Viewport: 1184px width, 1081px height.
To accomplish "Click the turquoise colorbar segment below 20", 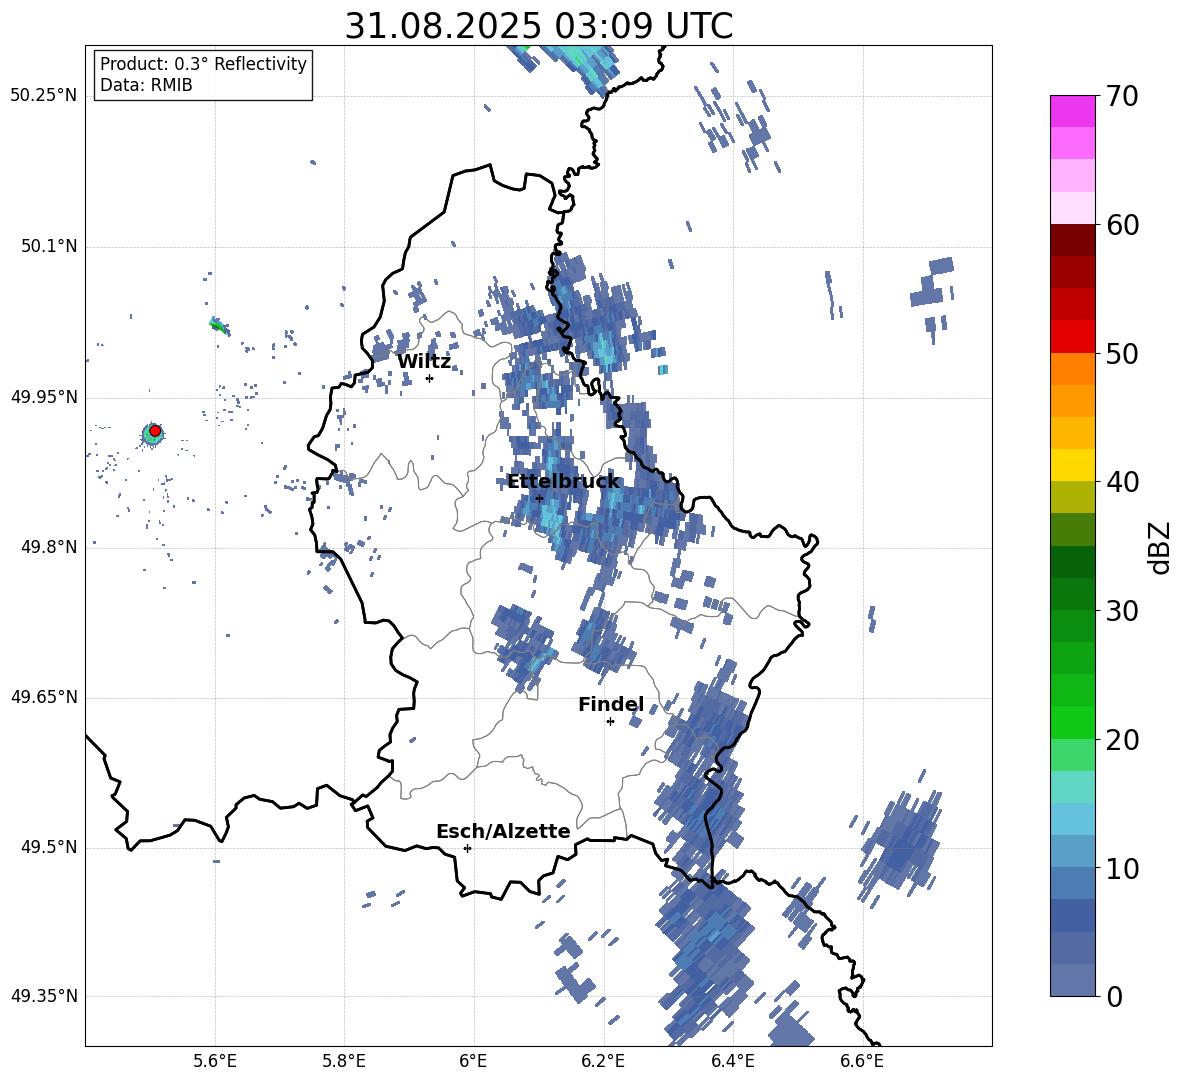I will click(1072, 787).
